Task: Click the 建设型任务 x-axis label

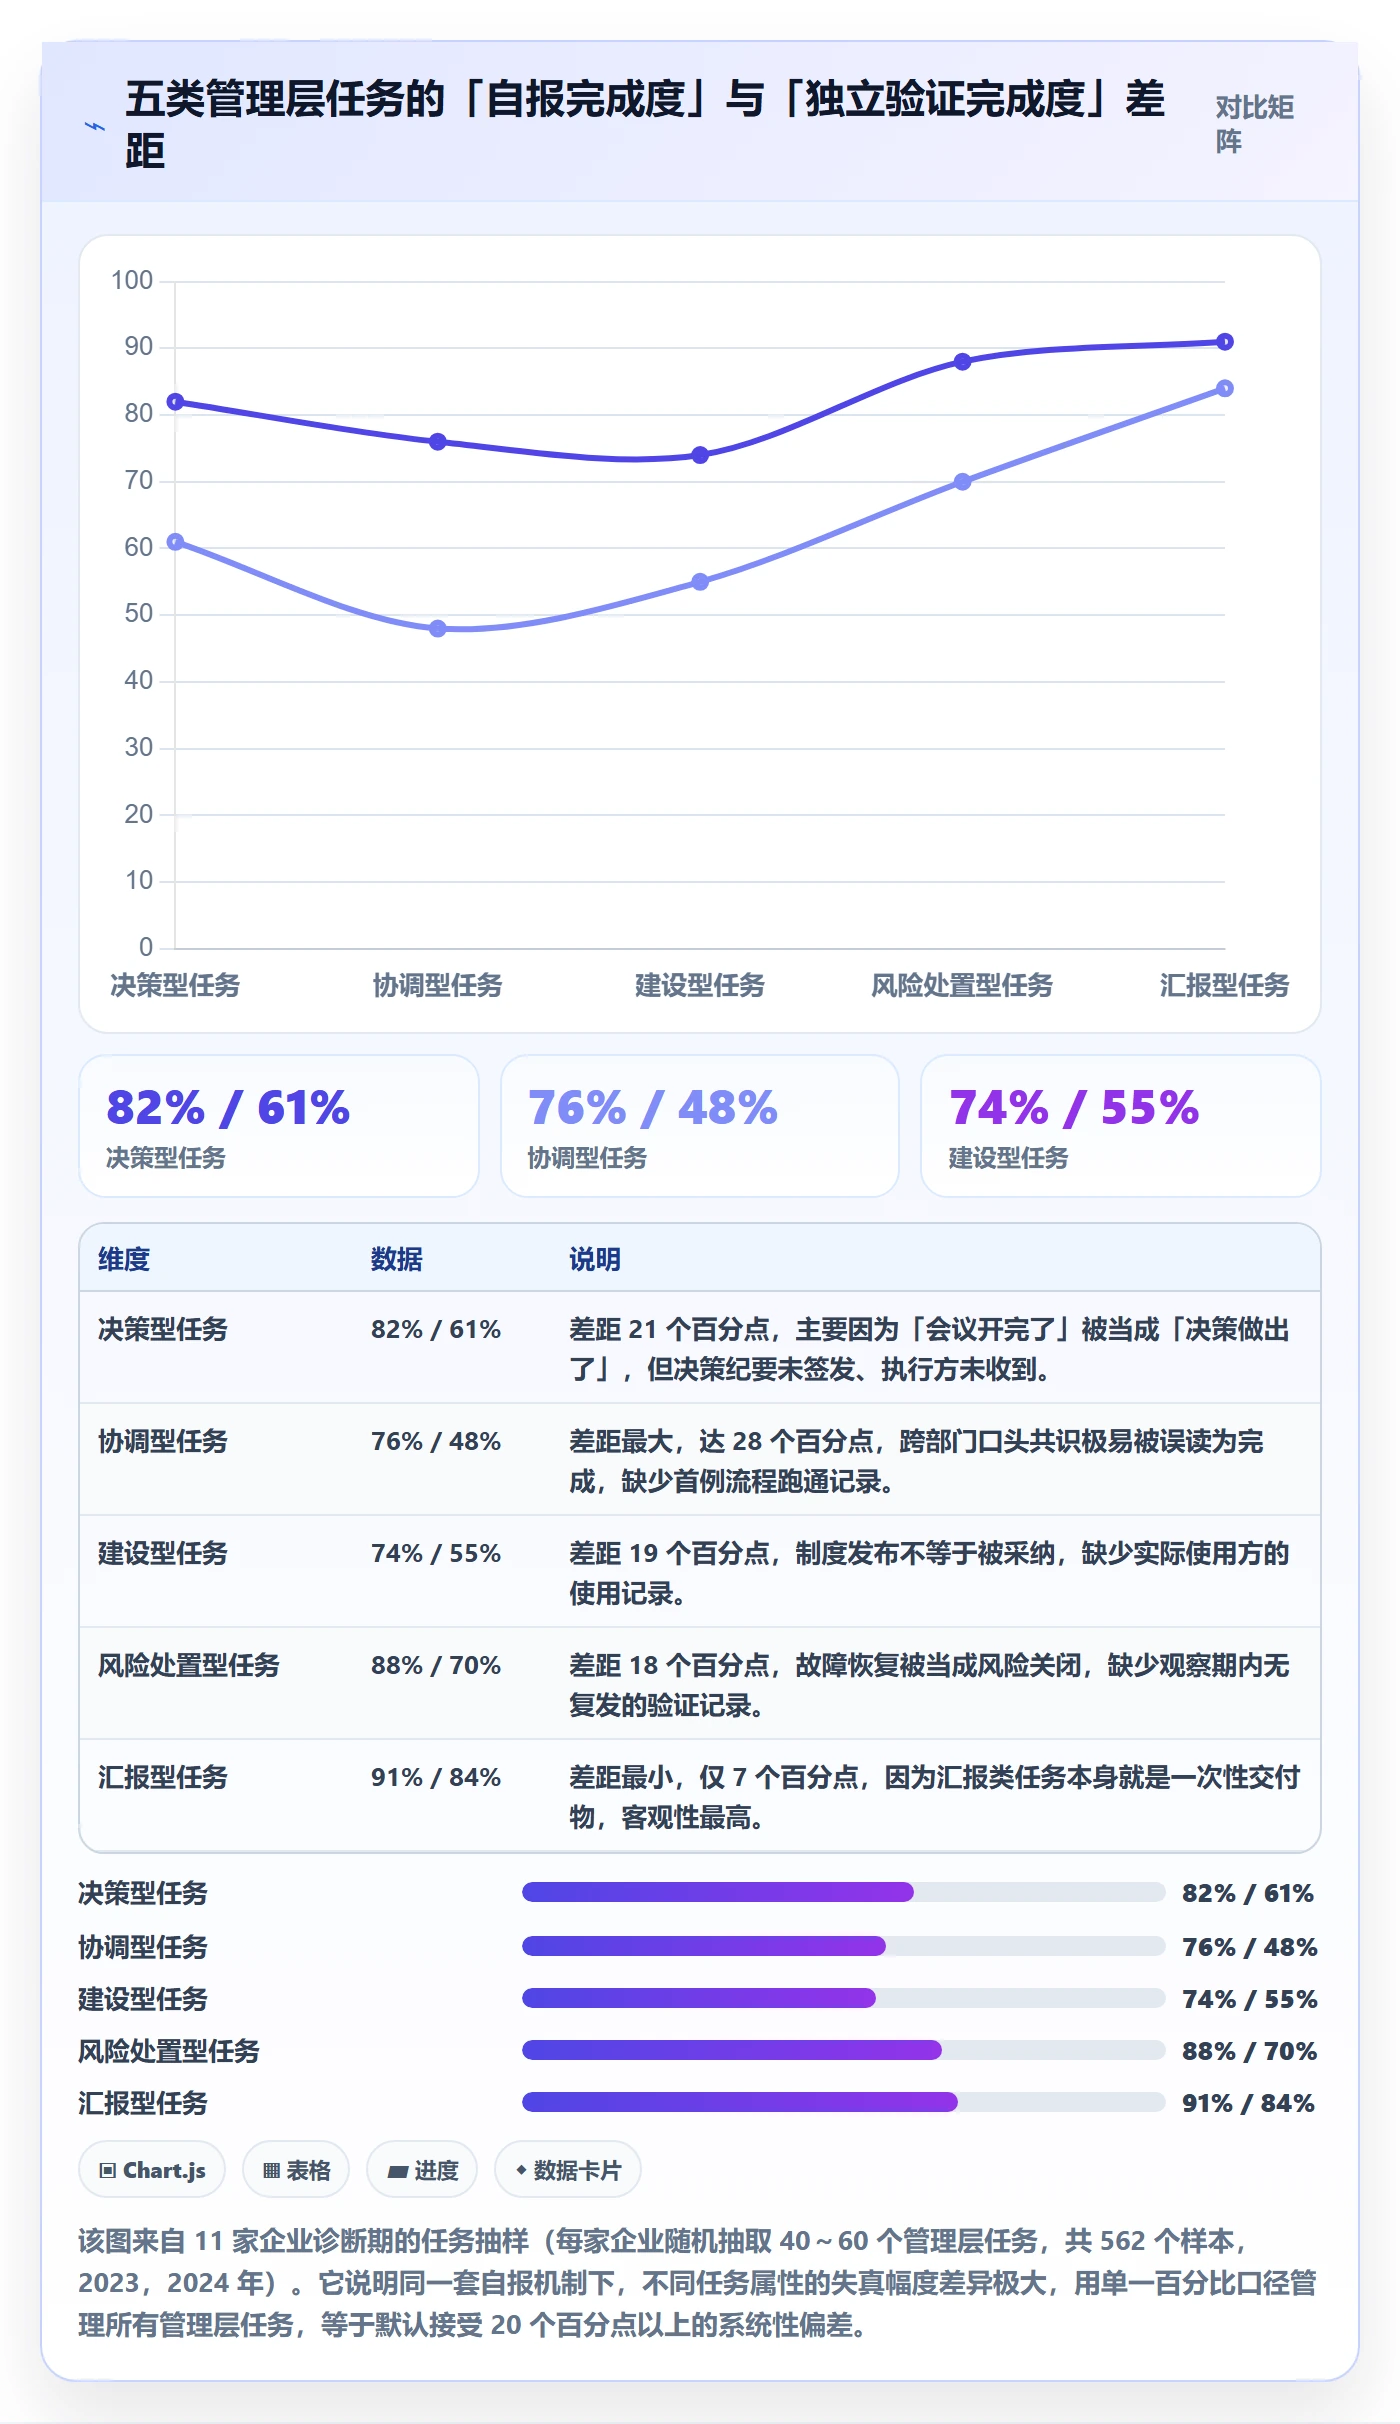Action: [700, 985]
